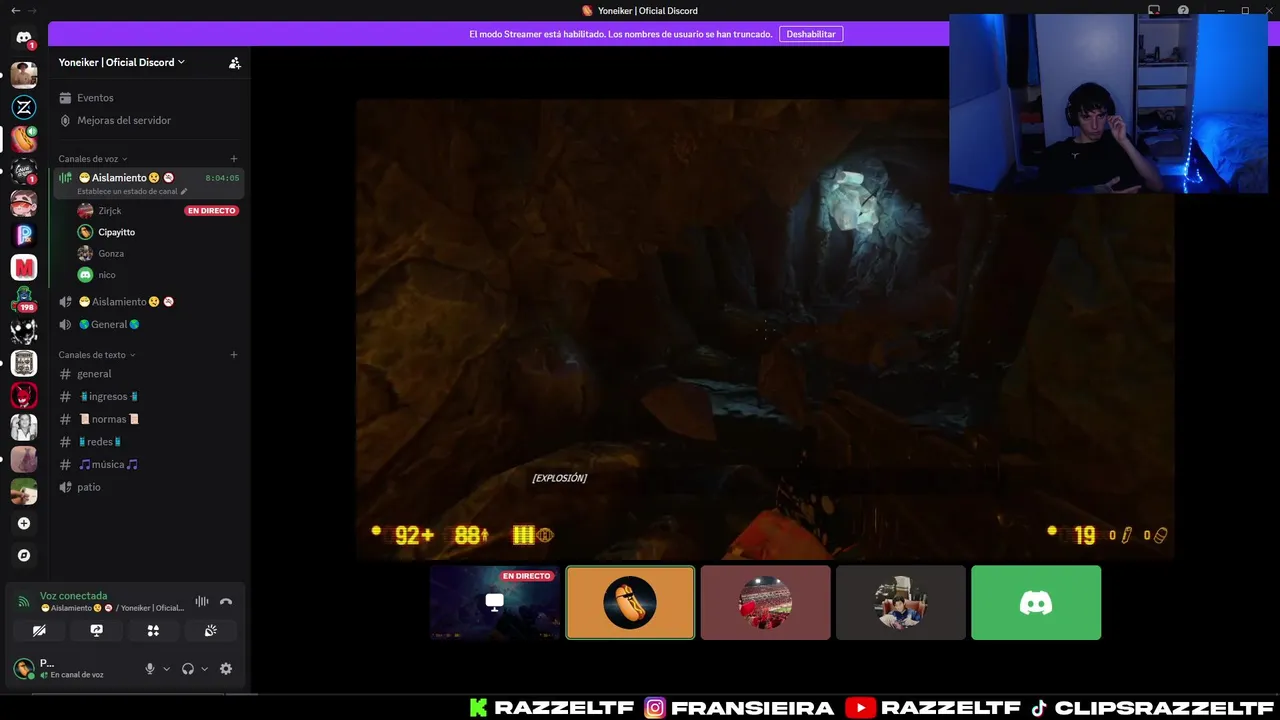The image size is (1280, 720).
Task: Open Discover servers compass icon
Action: tap(24, 555)
